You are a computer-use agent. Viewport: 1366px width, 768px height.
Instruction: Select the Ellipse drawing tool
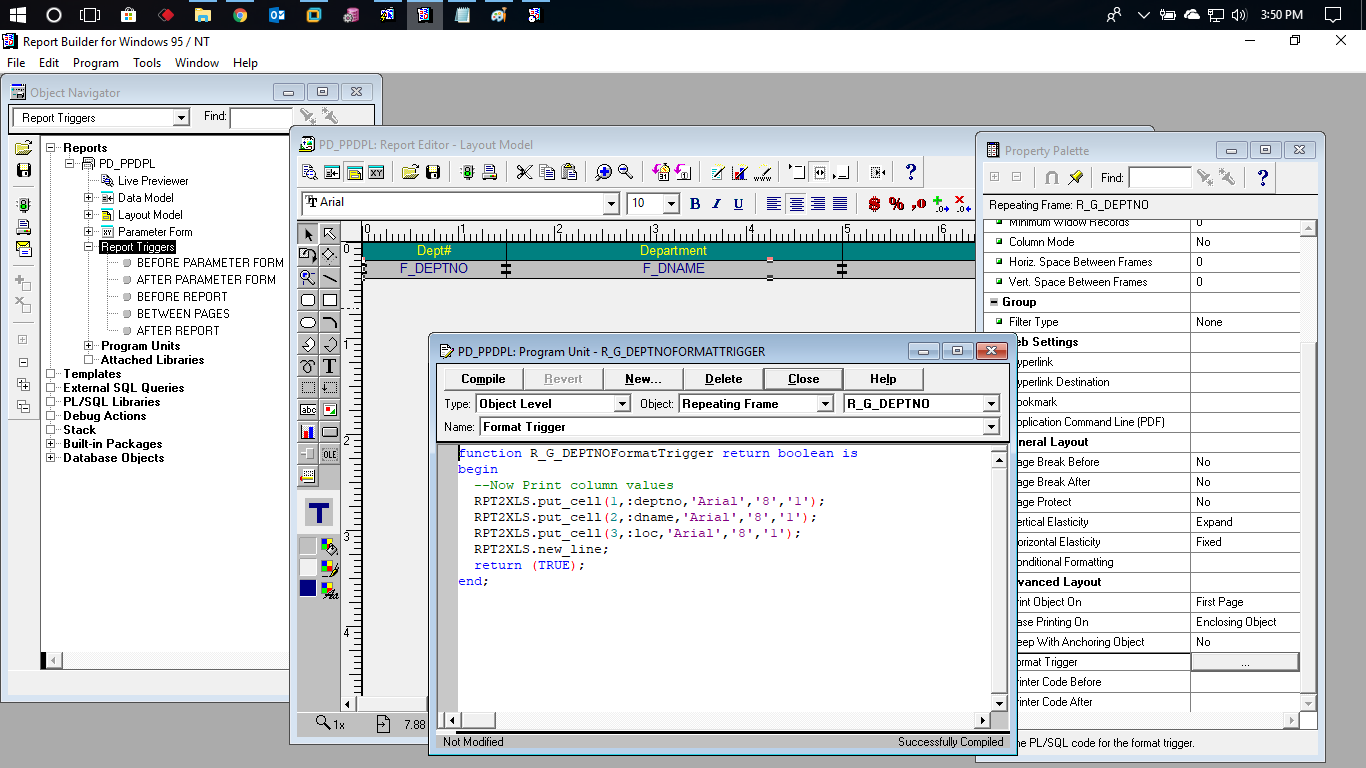point(308,322)
